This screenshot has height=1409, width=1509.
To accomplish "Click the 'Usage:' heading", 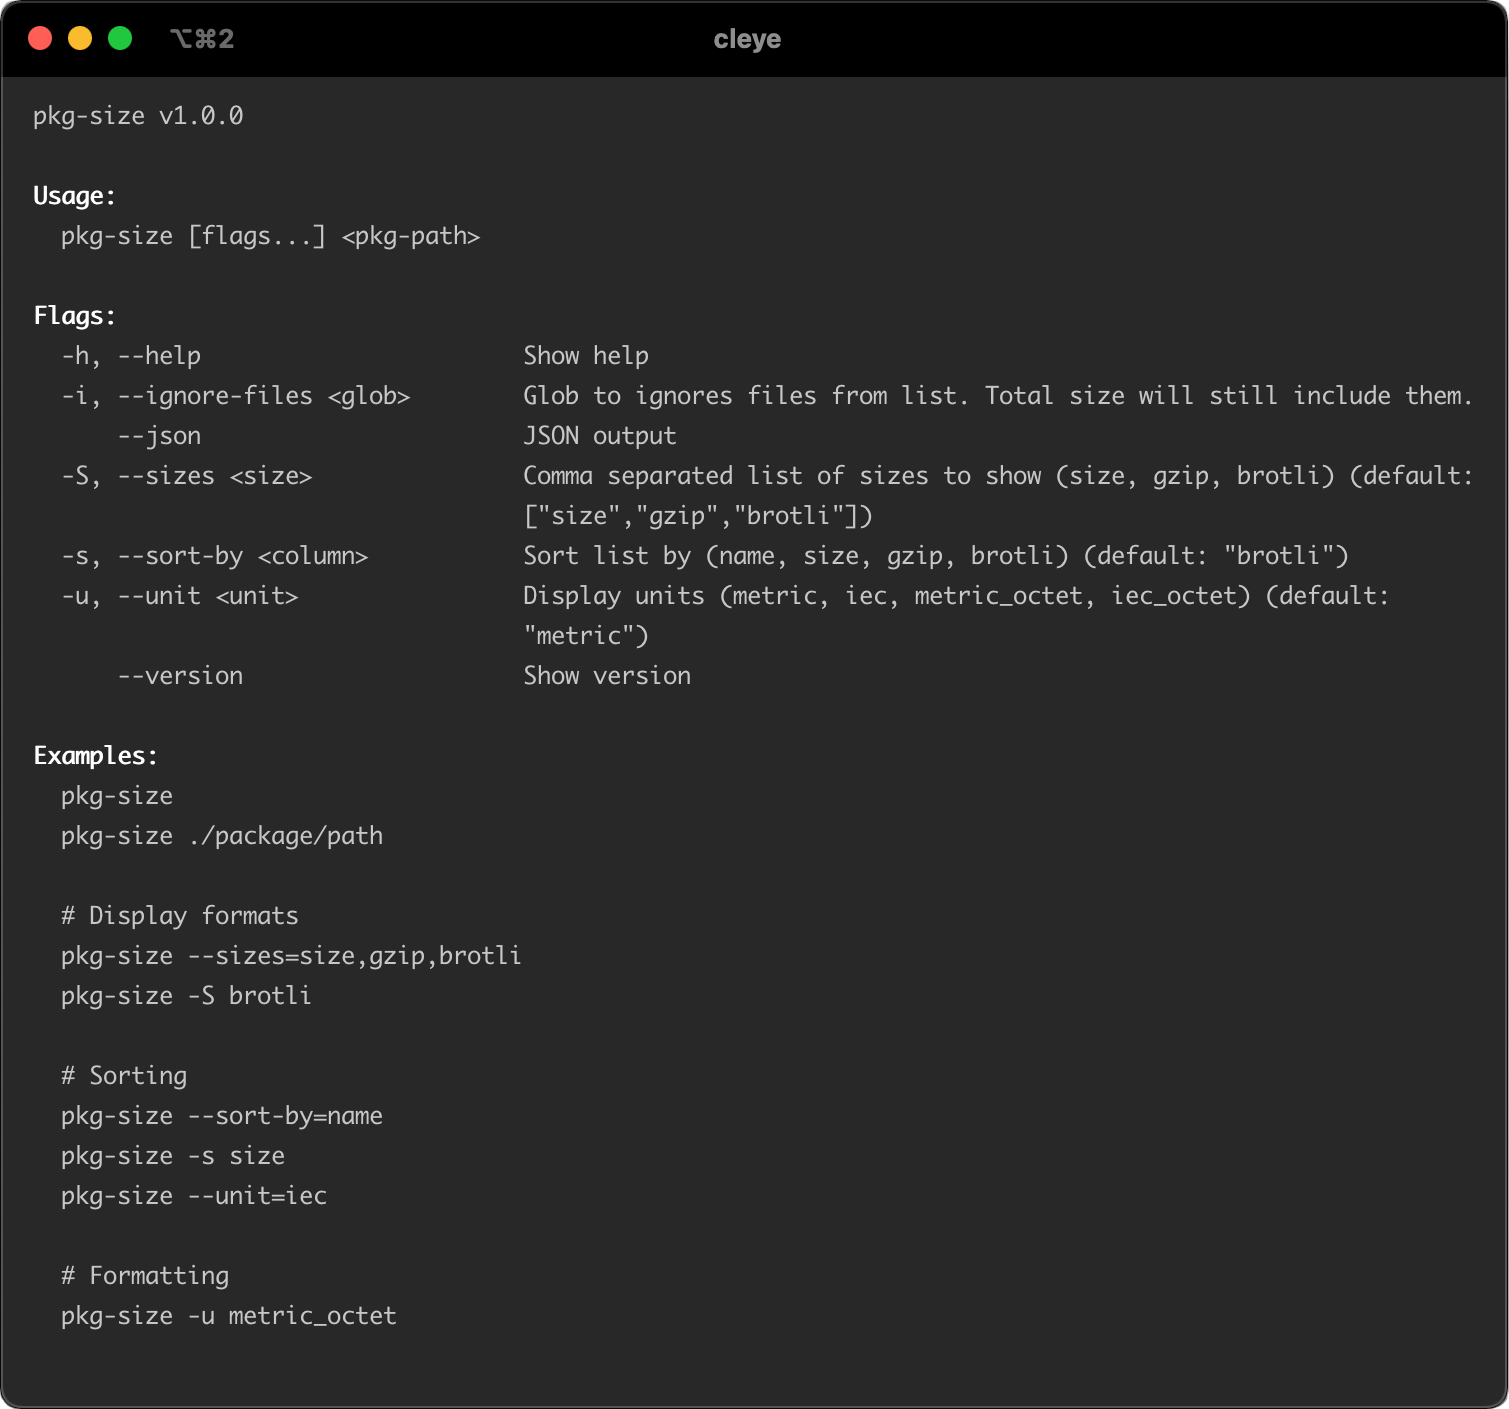I will (x=75, y=196).
